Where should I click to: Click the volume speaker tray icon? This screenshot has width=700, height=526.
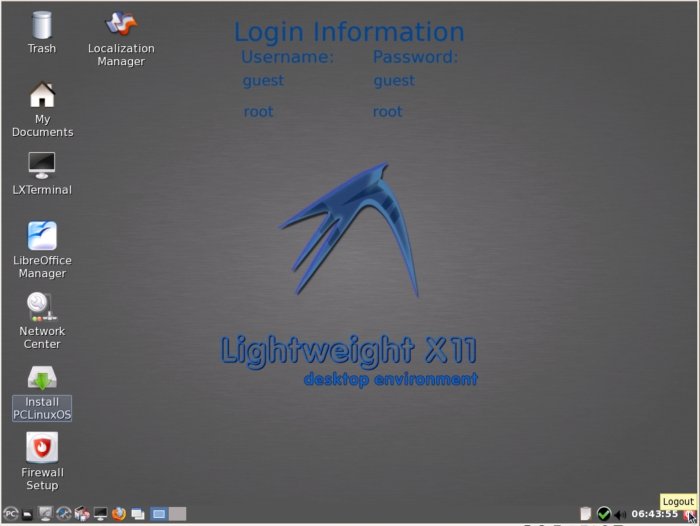coord(620,514)
